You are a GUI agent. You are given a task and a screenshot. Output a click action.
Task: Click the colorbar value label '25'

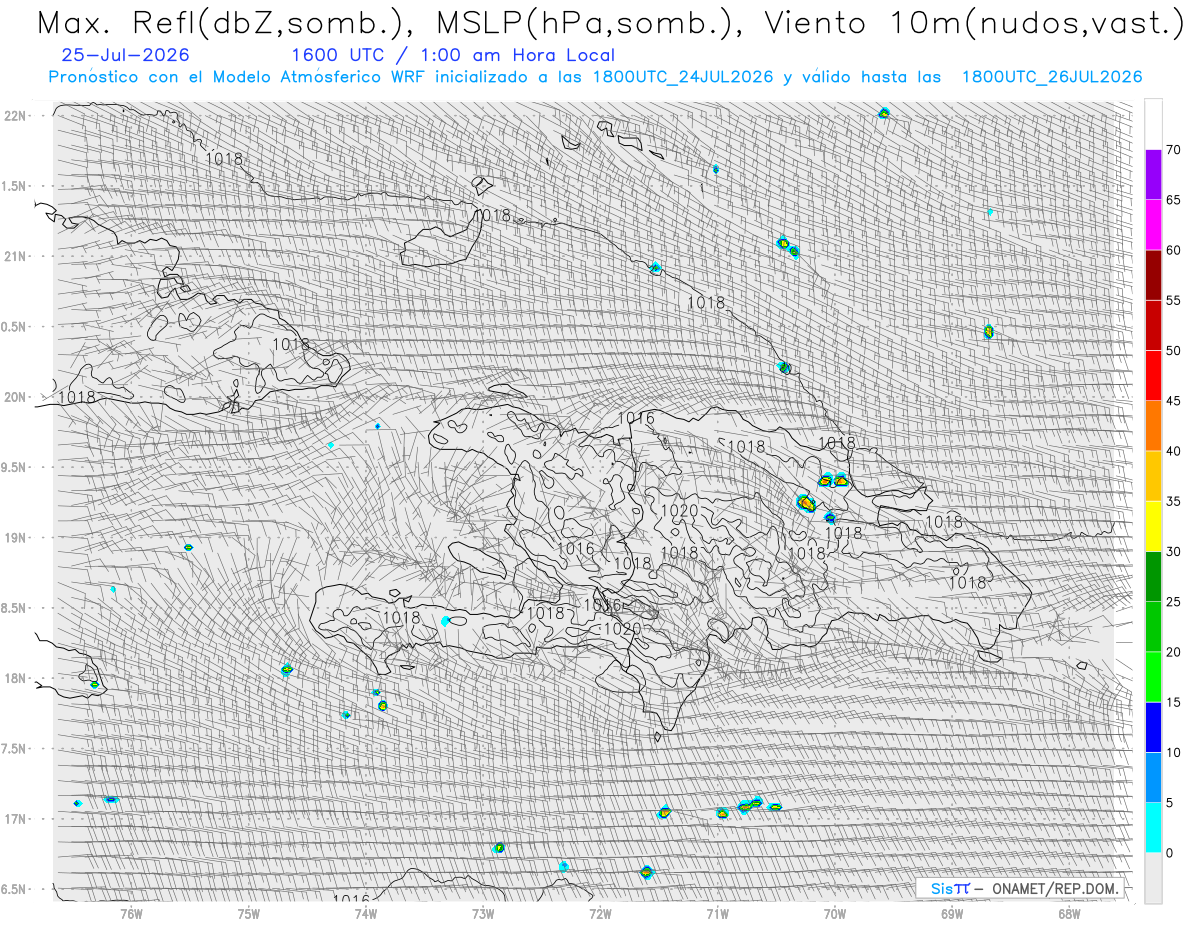pos(1173,602)
